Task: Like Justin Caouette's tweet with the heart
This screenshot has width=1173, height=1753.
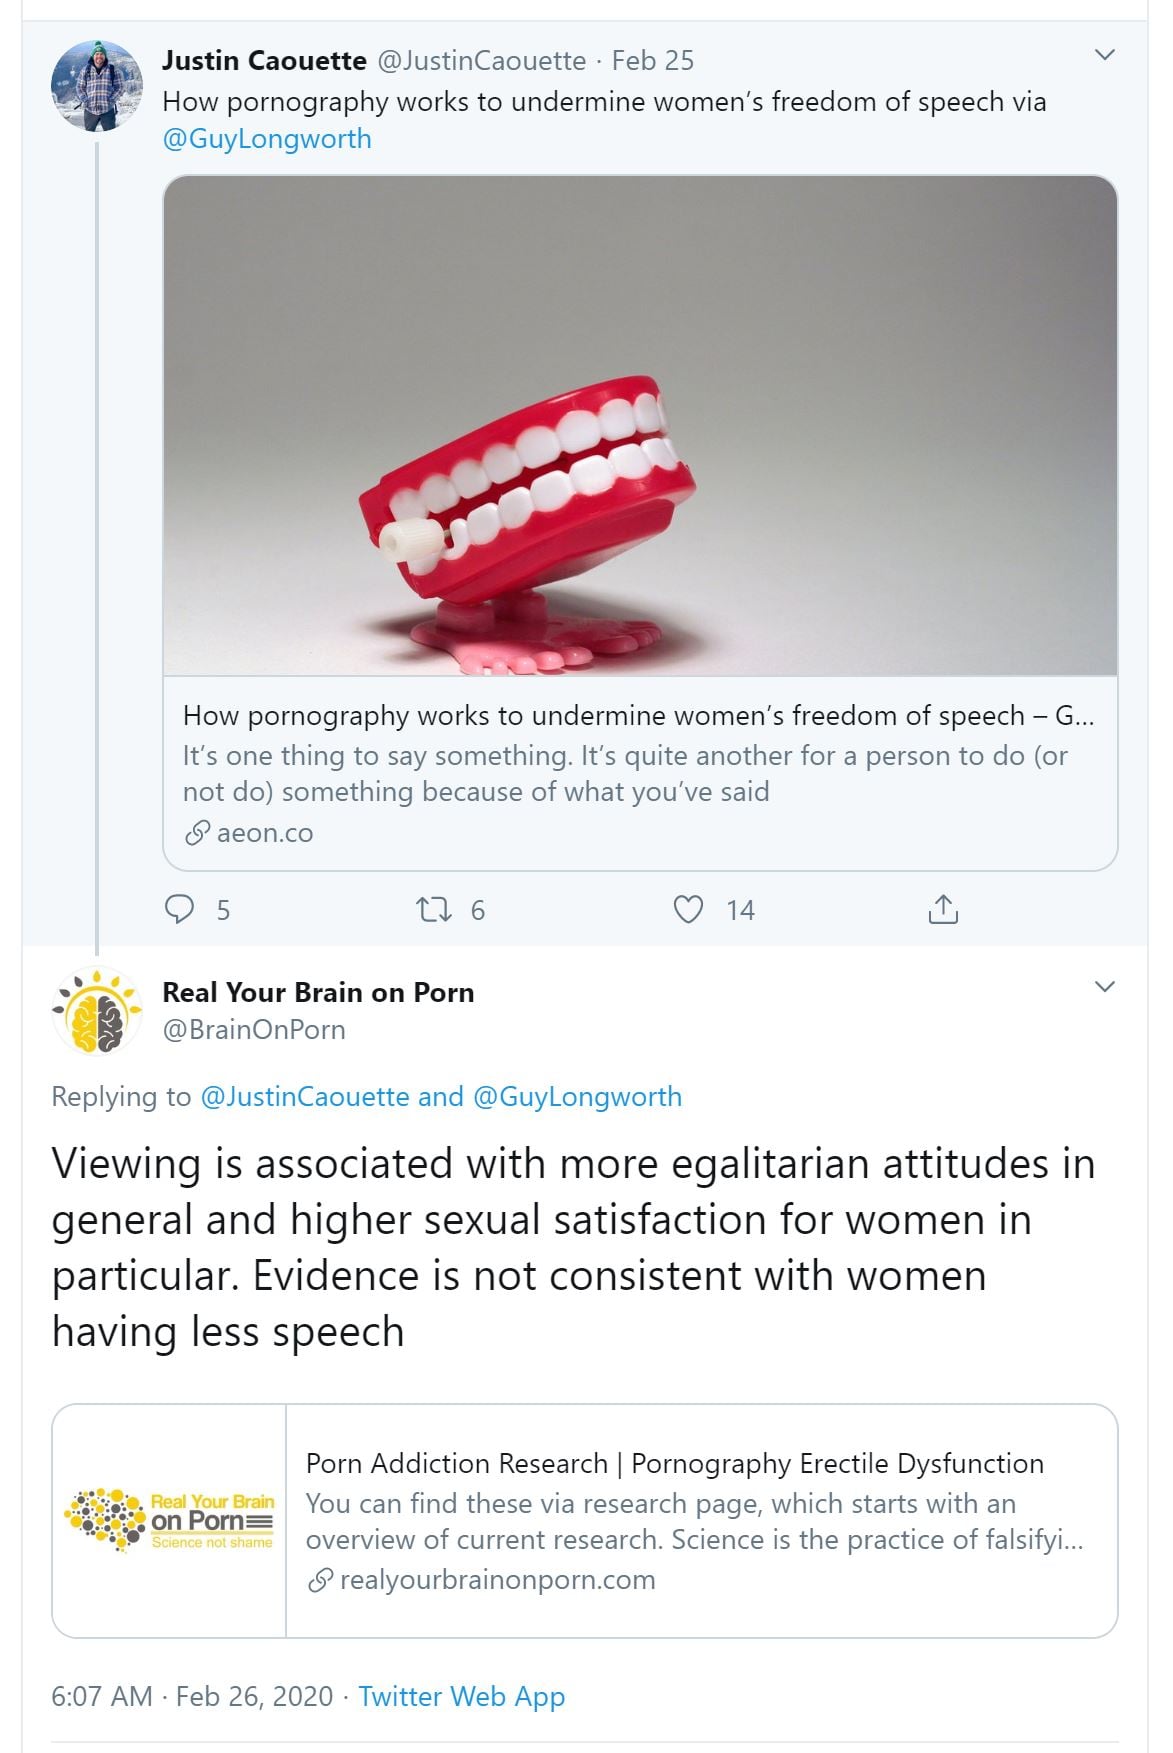Action: coord(688,909)
